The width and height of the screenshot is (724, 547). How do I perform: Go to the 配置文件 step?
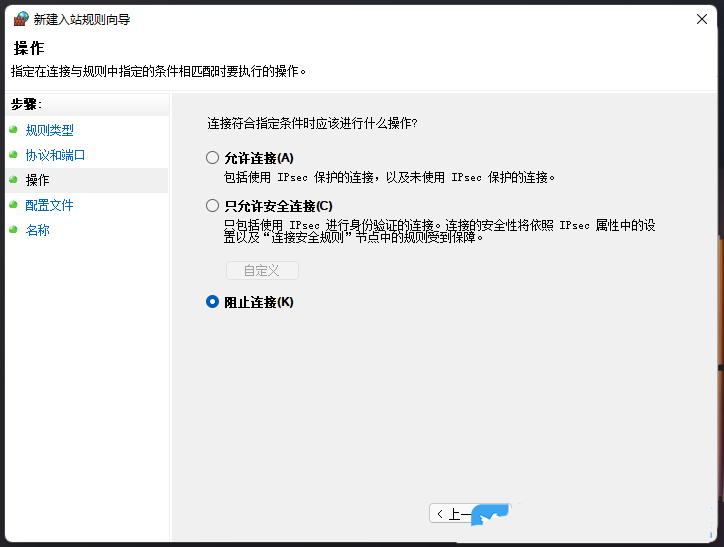click(x=49, y=205)
